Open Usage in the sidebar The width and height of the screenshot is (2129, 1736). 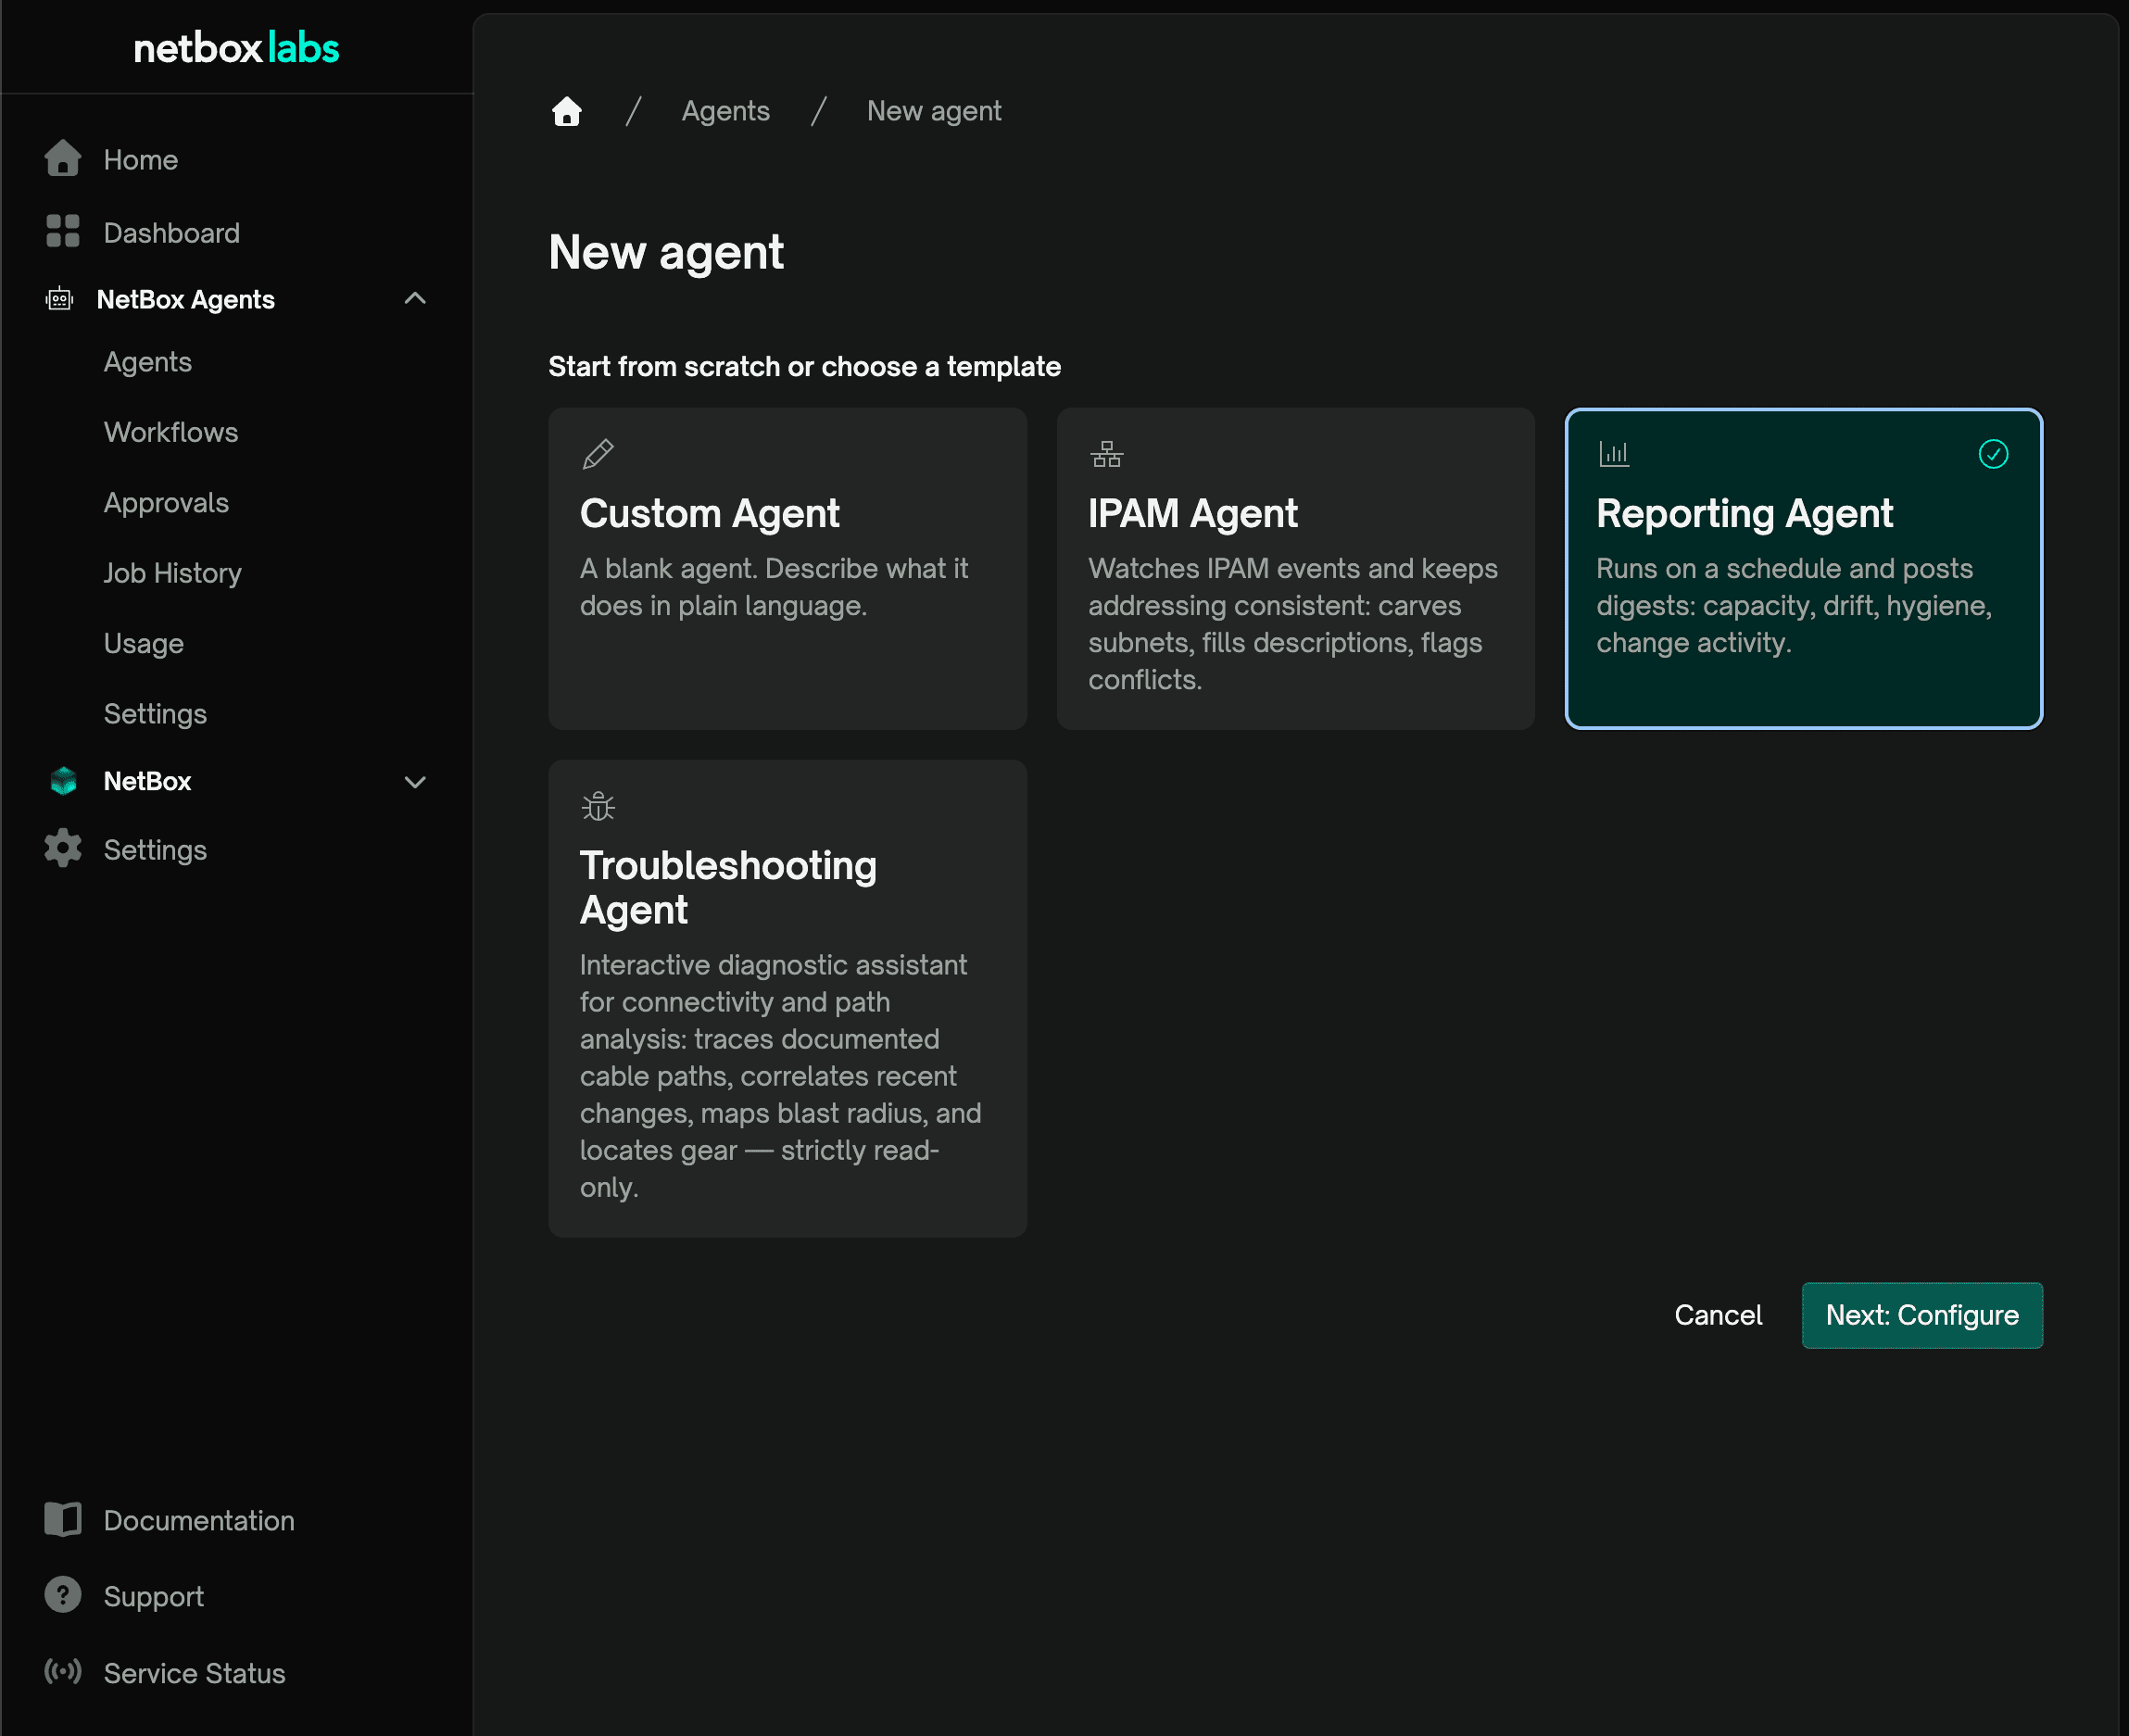(144, 643)
